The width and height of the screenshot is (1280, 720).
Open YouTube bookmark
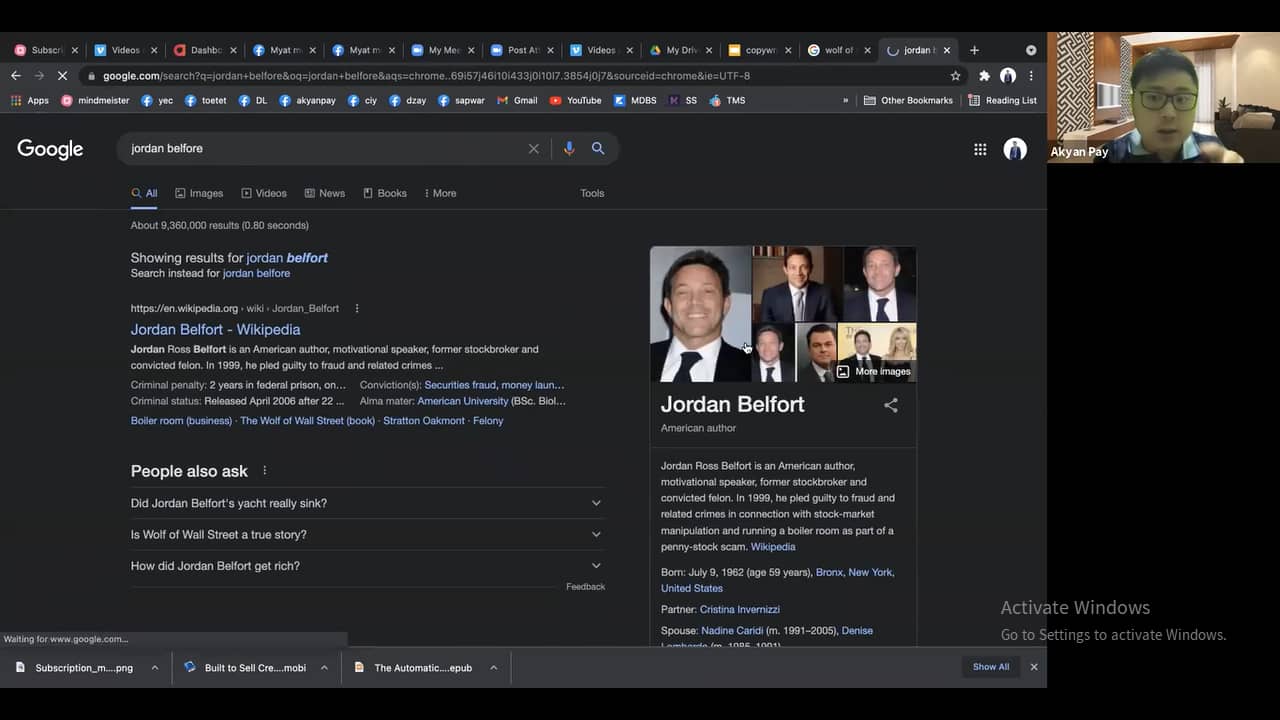point(576,100)
